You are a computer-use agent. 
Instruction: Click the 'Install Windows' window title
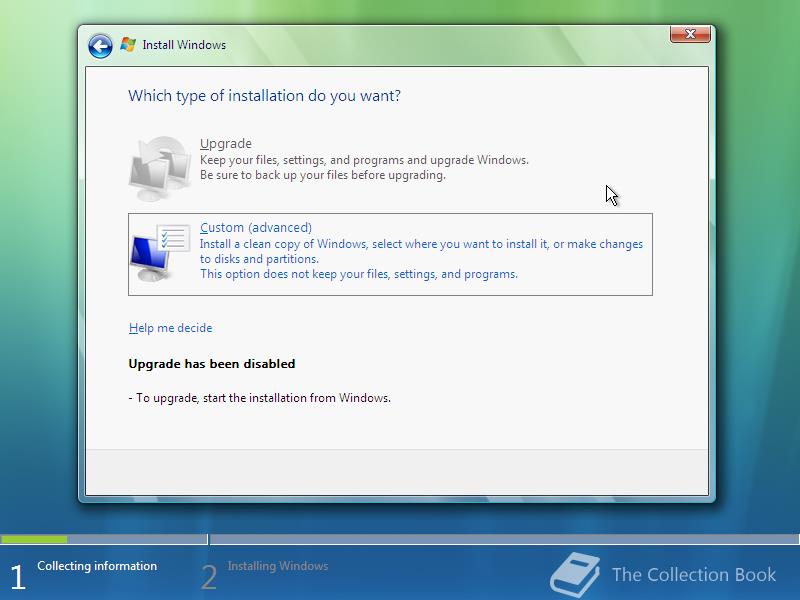(x=184, y=45)
